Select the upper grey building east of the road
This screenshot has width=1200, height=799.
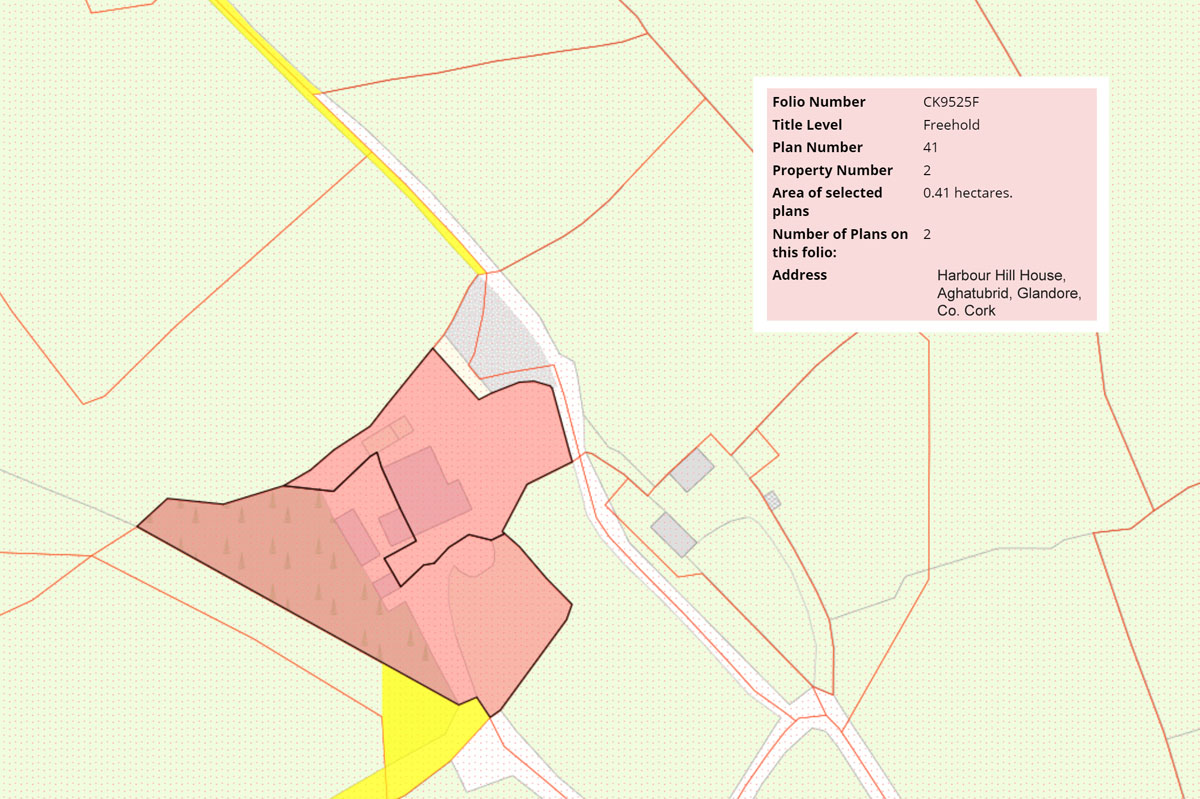point(691,470)
